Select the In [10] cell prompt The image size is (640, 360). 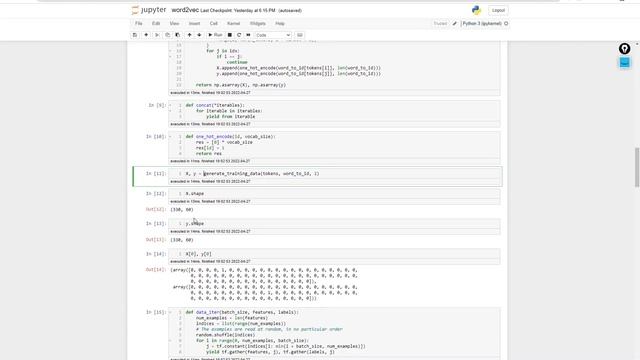click(156, 137)
